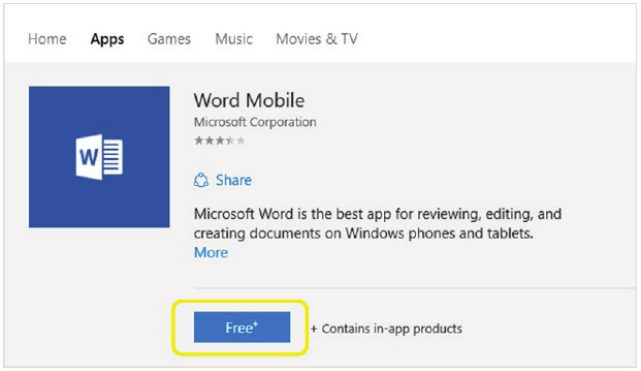
Task: Click the Share icon
Action: click(201, 180)
